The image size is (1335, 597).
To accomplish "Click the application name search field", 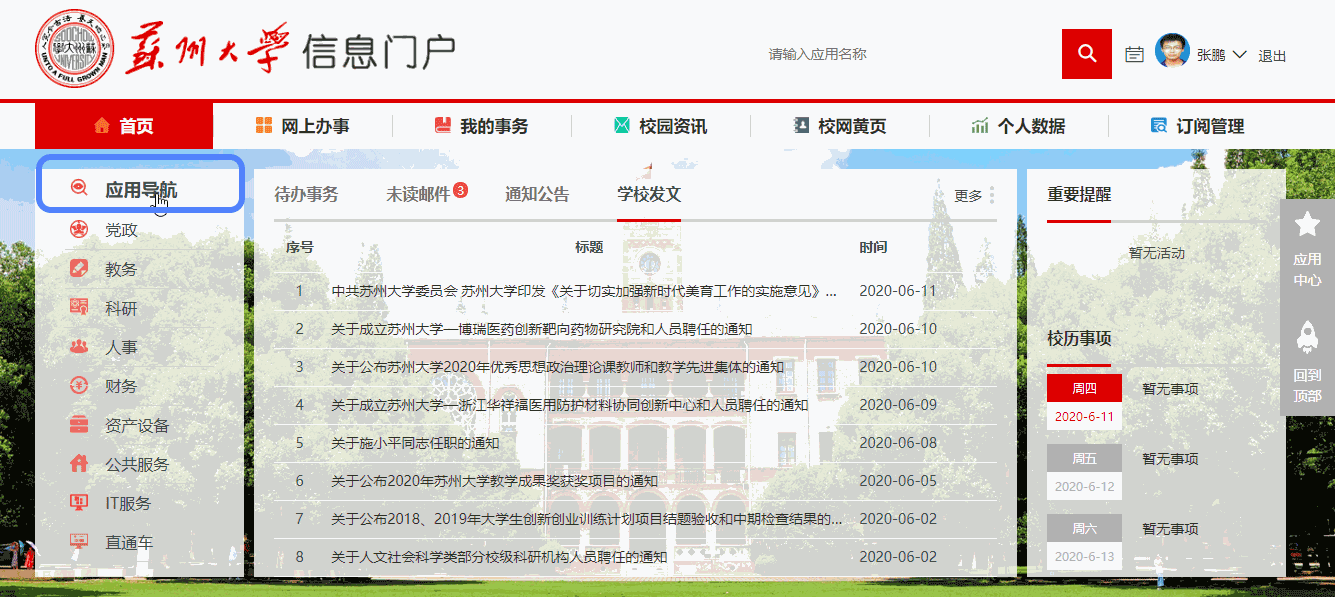I will coord(900,54).
